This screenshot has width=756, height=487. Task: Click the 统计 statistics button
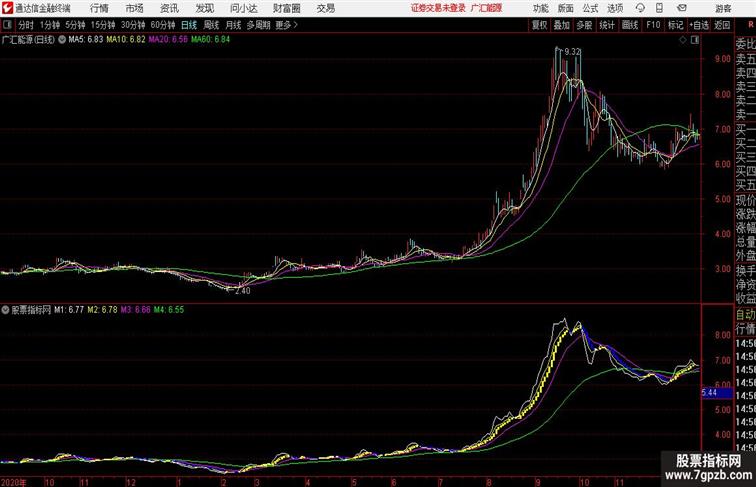tap(607, 25)
